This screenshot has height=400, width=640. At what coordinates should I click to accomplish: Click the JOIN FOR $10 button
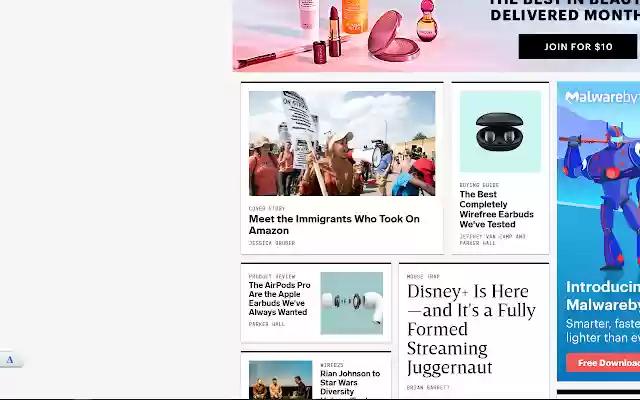(578, 47)
